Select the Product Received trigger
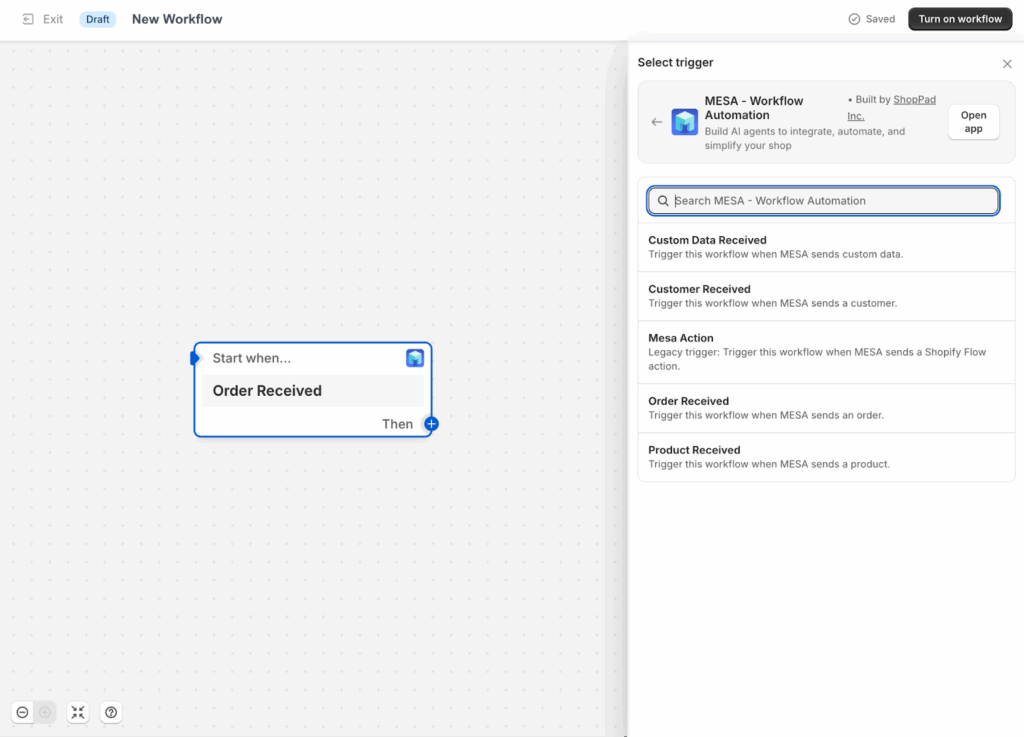 [x=826, y=457]
